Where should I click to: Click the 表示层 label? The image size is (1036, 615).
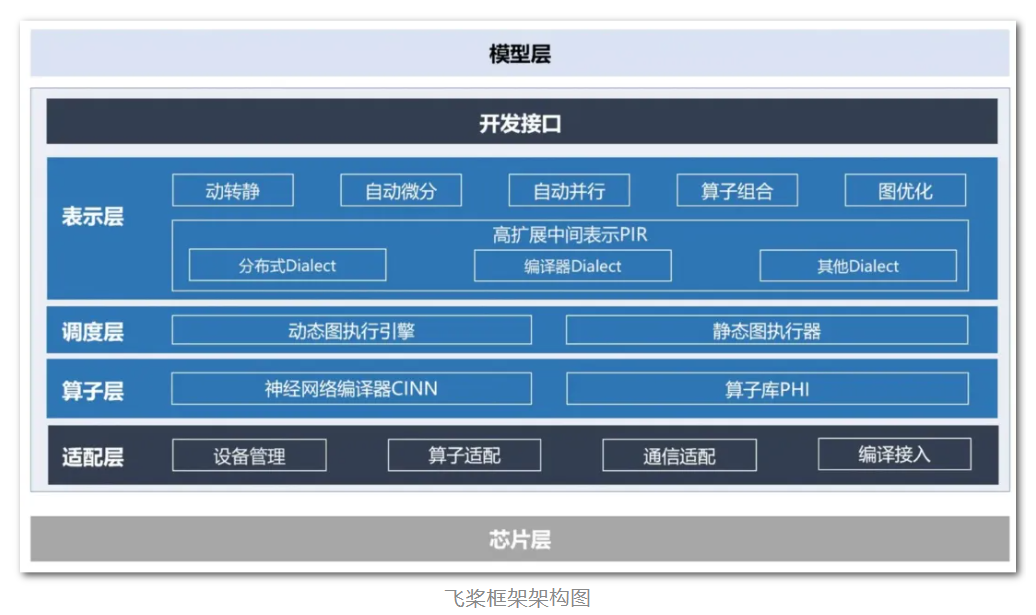coord(92,216)
